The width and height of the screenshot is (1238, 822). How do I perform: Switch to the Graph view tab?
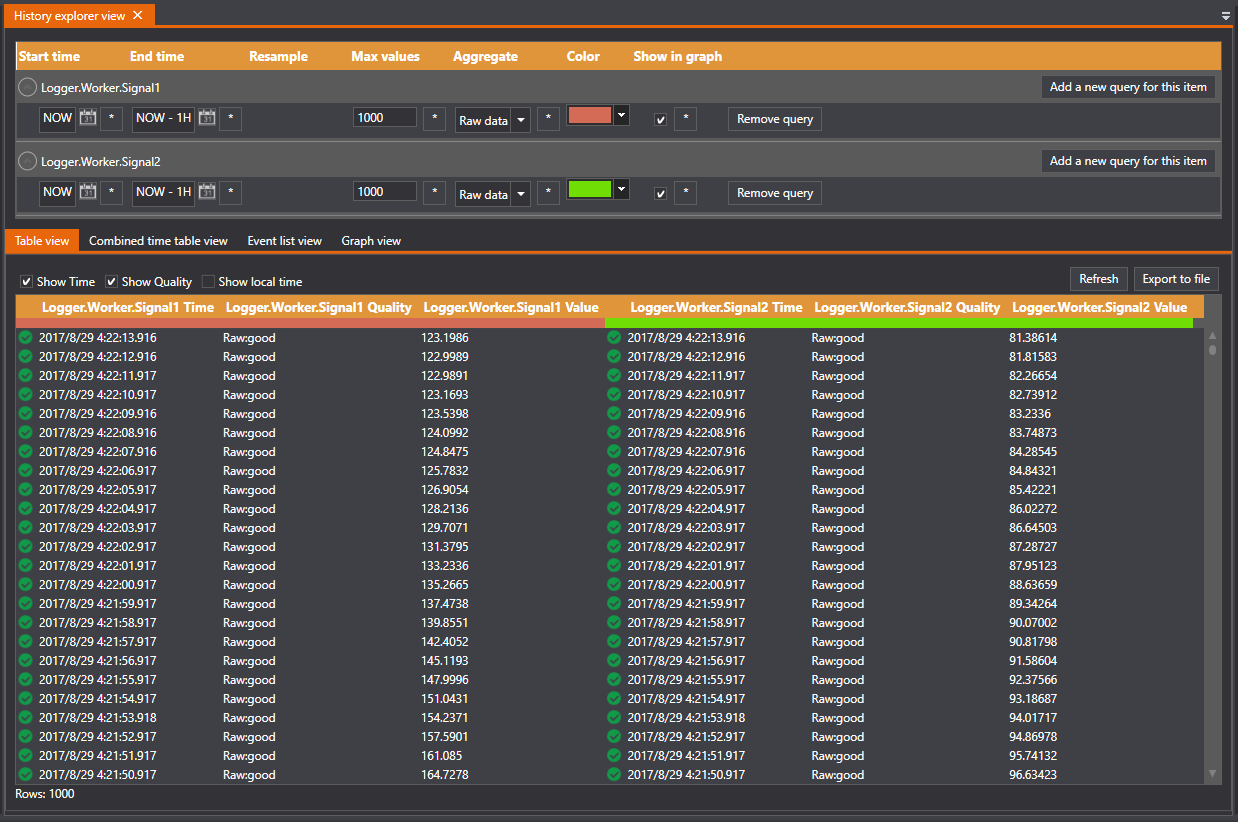pyautogui.click(x=371, y=241)
